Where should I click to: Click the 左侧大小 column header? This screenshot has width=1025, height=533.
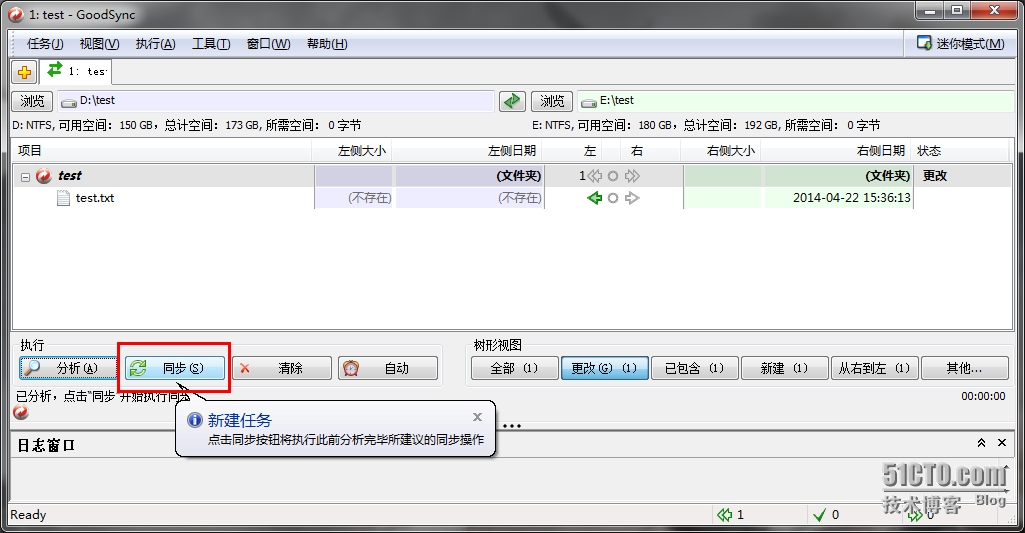point(352,151)
